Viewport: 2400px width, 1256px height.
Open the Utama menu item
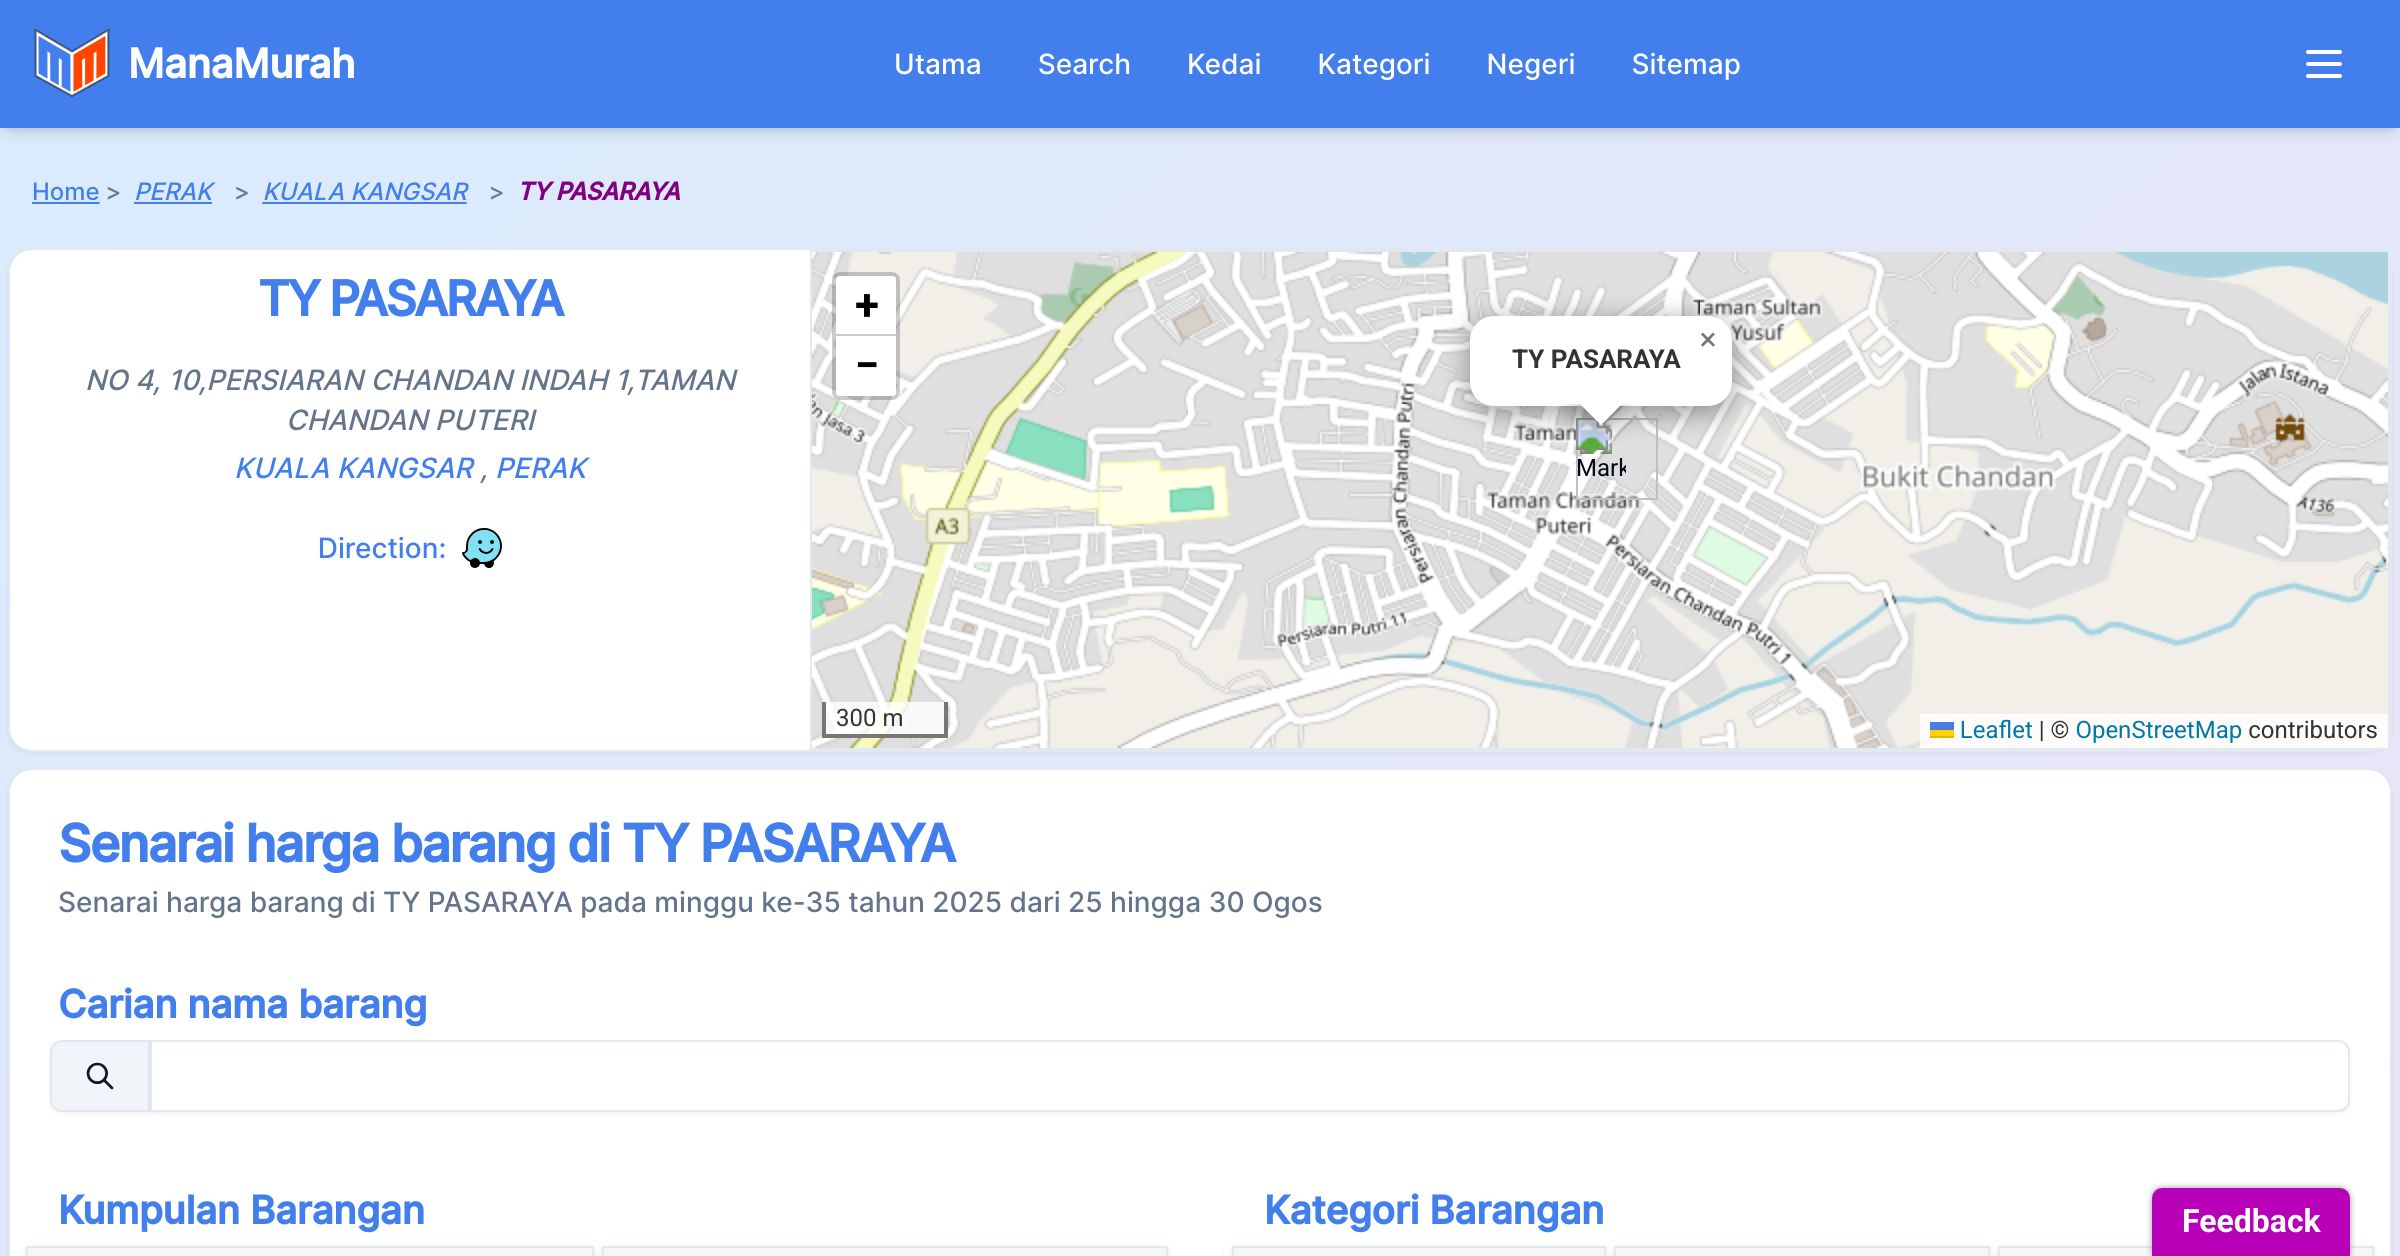(937, 64)
